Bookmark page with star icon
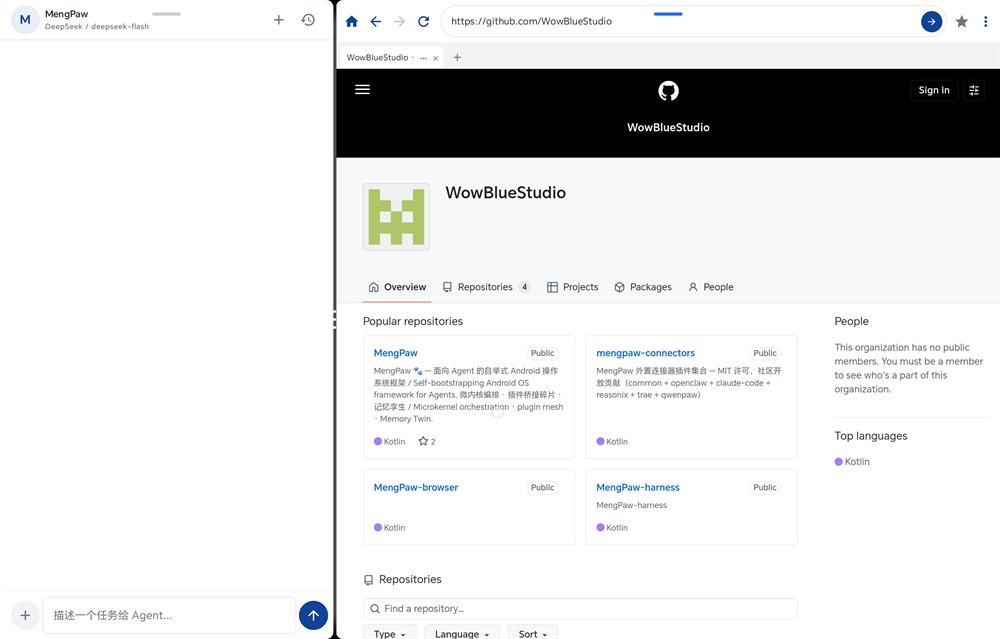 coord(962,22)
